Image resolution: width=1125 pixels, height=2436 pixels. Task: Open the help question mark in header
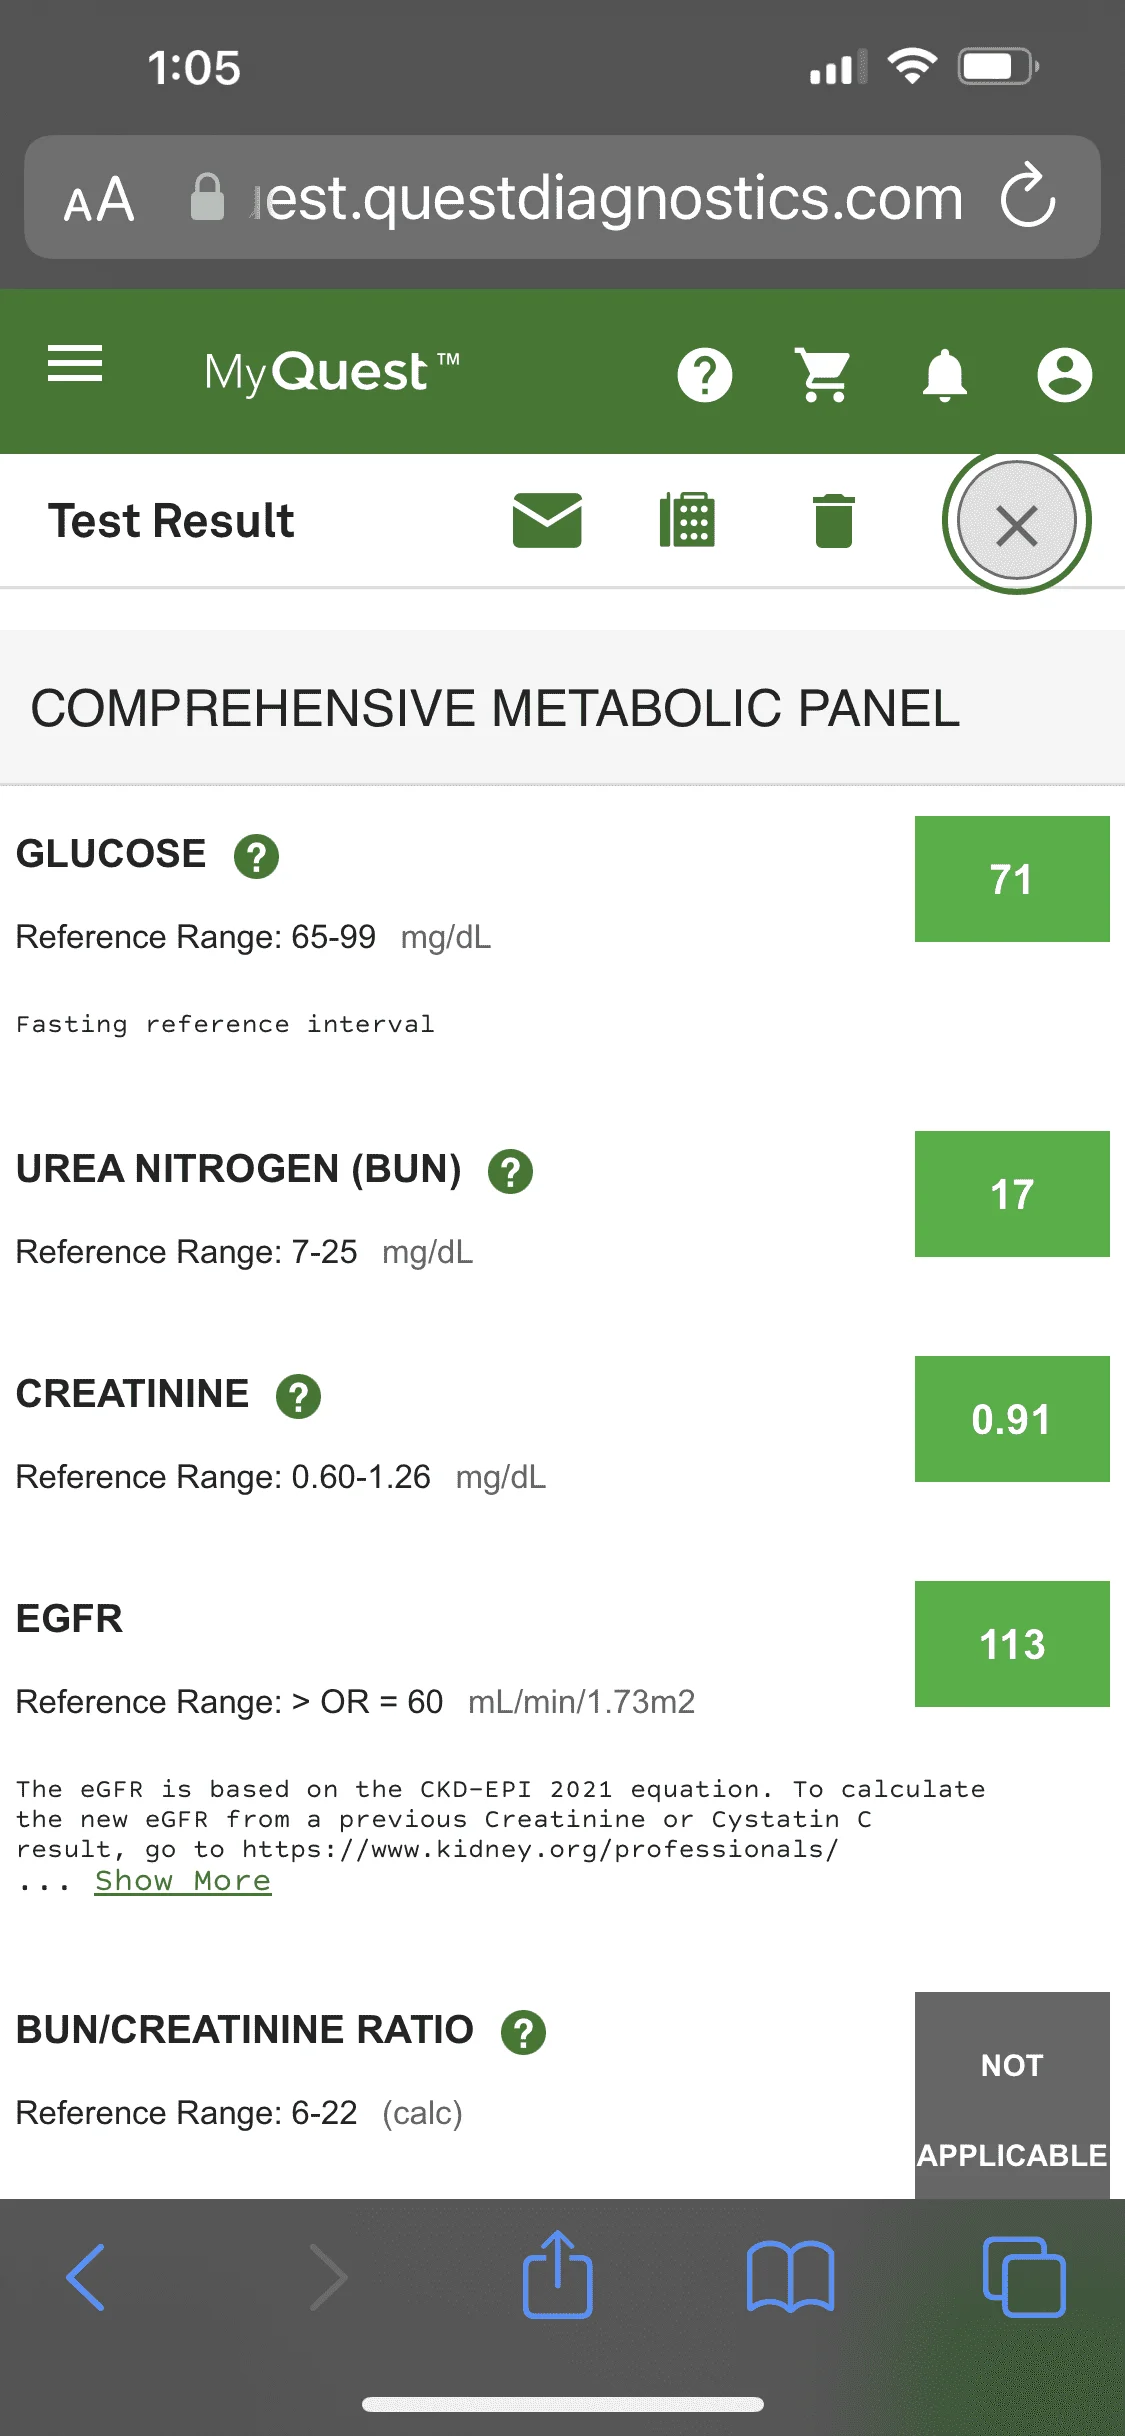[705, 375]
